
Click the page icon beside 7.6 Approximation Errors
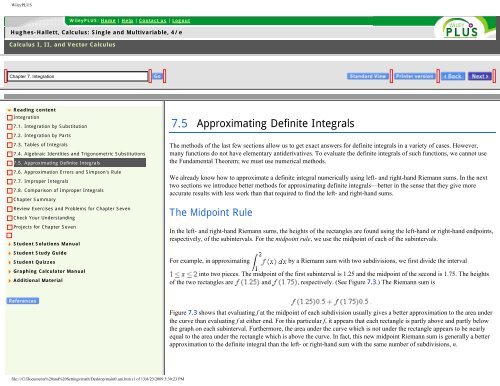click(10, 172)
